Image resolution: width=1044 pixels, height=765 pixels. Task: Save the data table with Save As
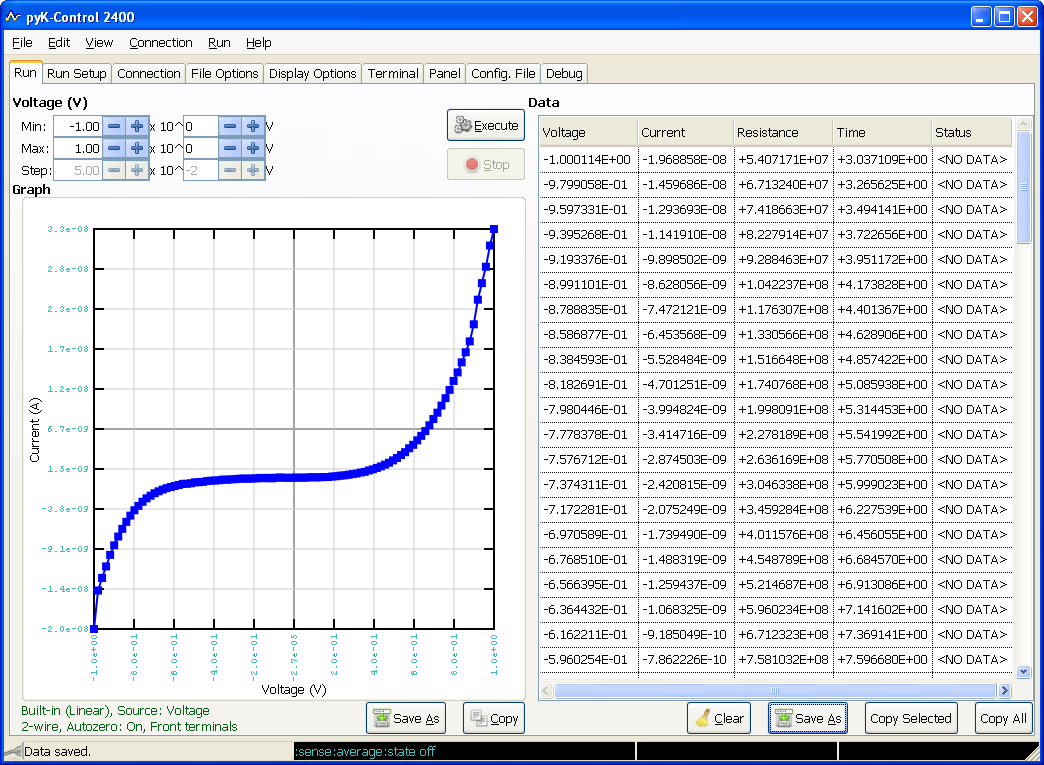pyautogui.click(x=808, y=718)
